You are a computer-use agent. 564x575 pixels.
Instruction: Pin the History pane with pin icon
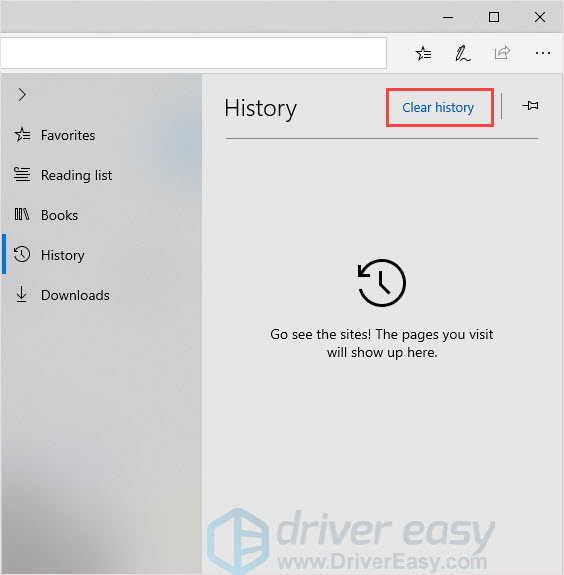coord(530,106)
